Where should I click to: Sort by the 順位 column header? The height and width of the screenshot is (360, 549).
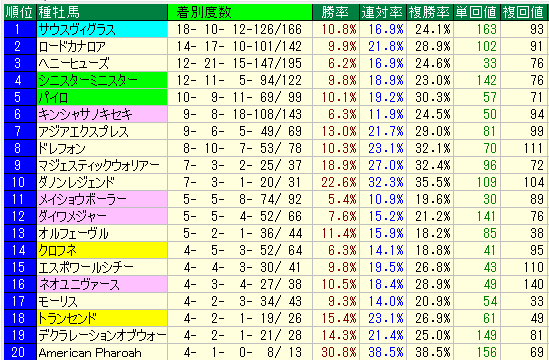[x=20, y=13]
